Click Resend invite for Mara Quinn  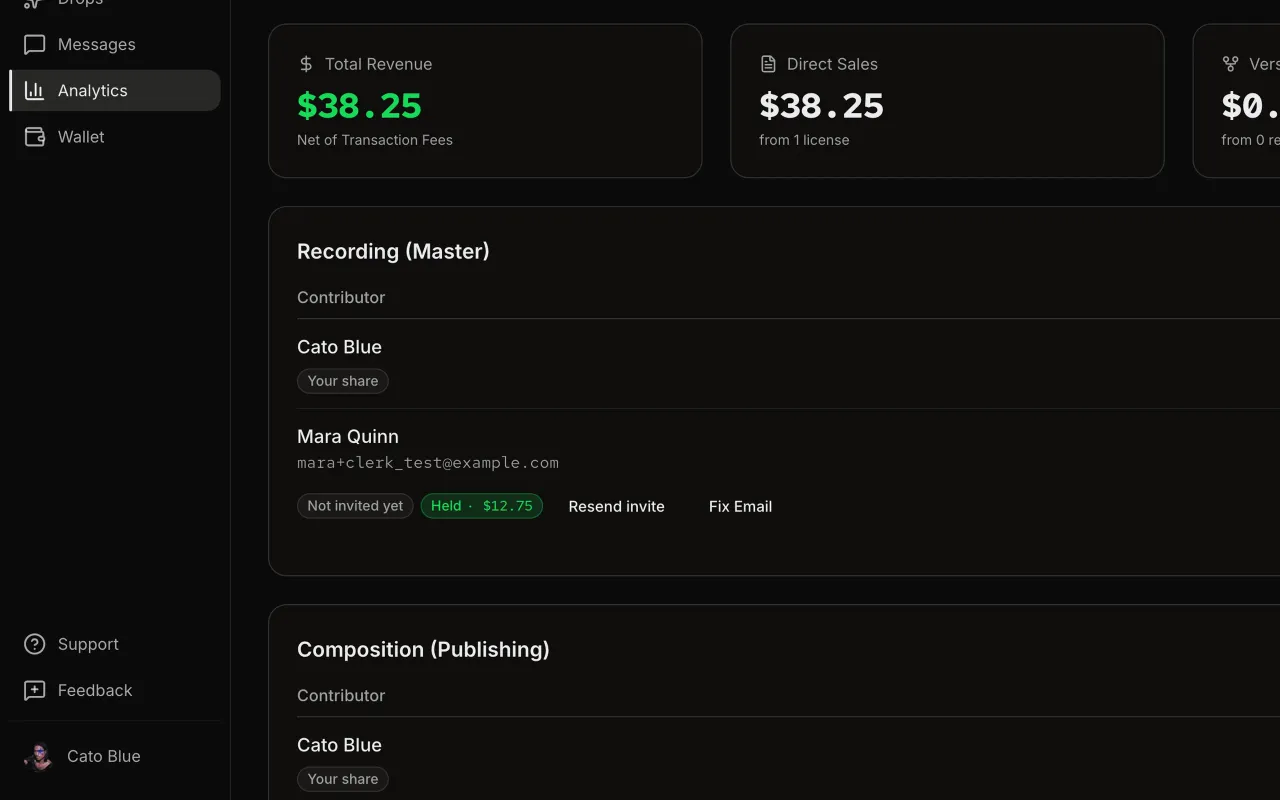click(616, 506)
